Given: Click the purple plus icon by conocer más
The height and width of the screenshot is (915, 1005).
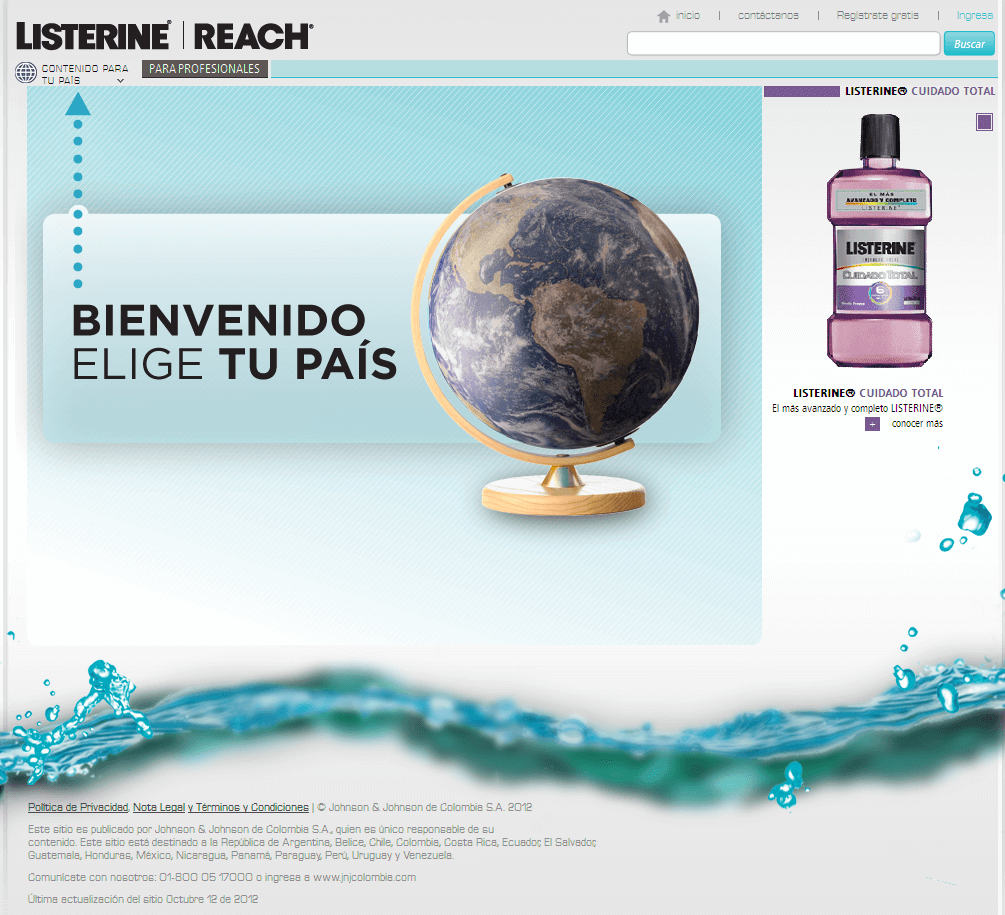Looking at the screenshot, I should (872, 424).
